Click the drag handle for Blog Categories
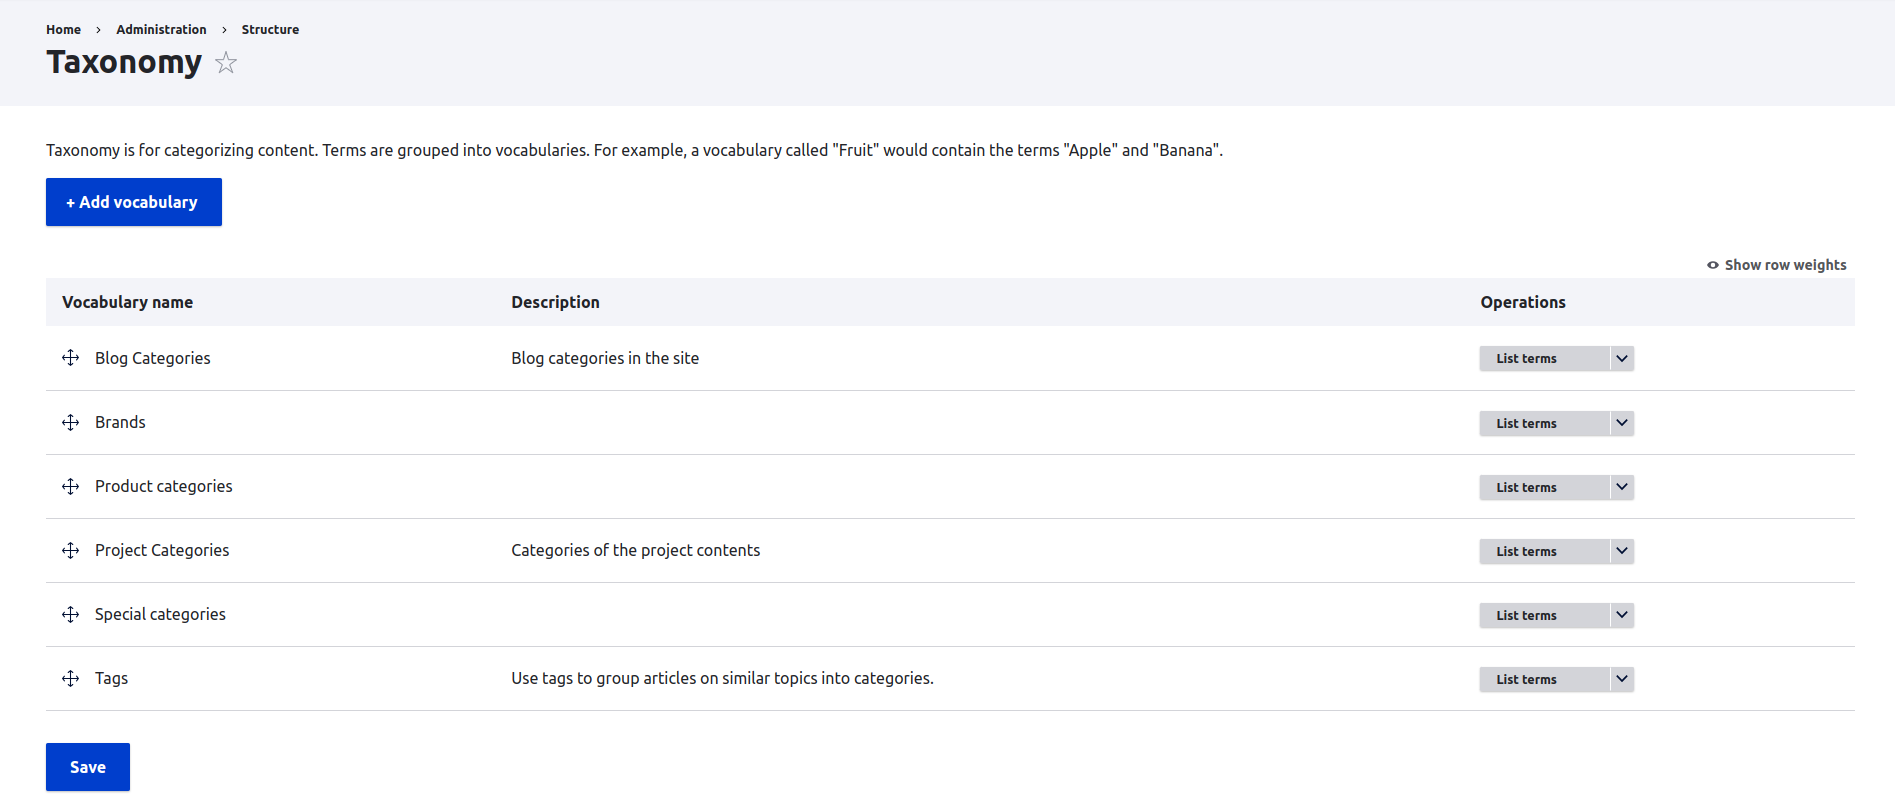 [x=71, y=358]
